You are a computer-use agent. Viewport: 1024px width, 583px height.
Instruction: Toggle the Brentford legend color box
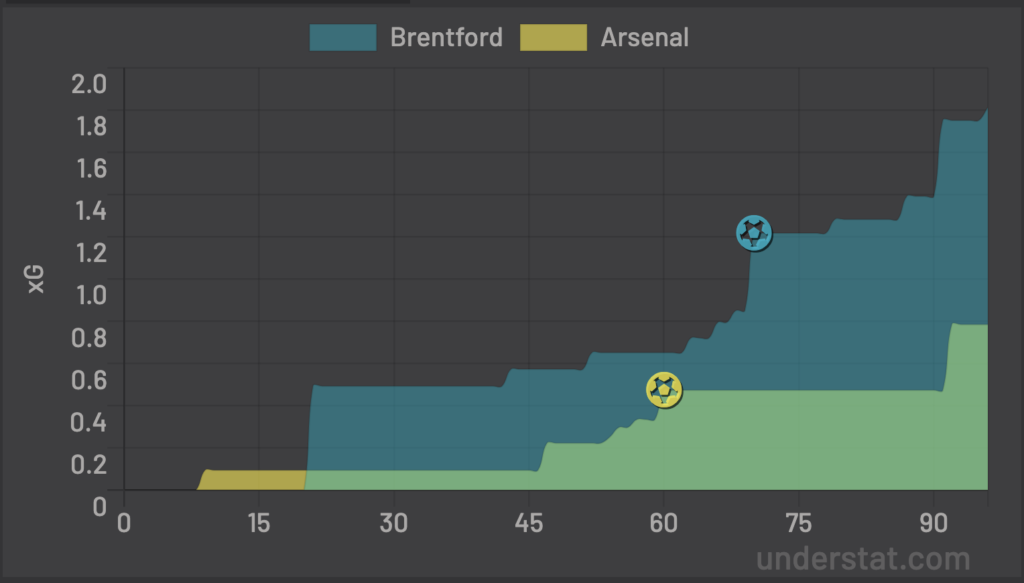pos(343,38)
